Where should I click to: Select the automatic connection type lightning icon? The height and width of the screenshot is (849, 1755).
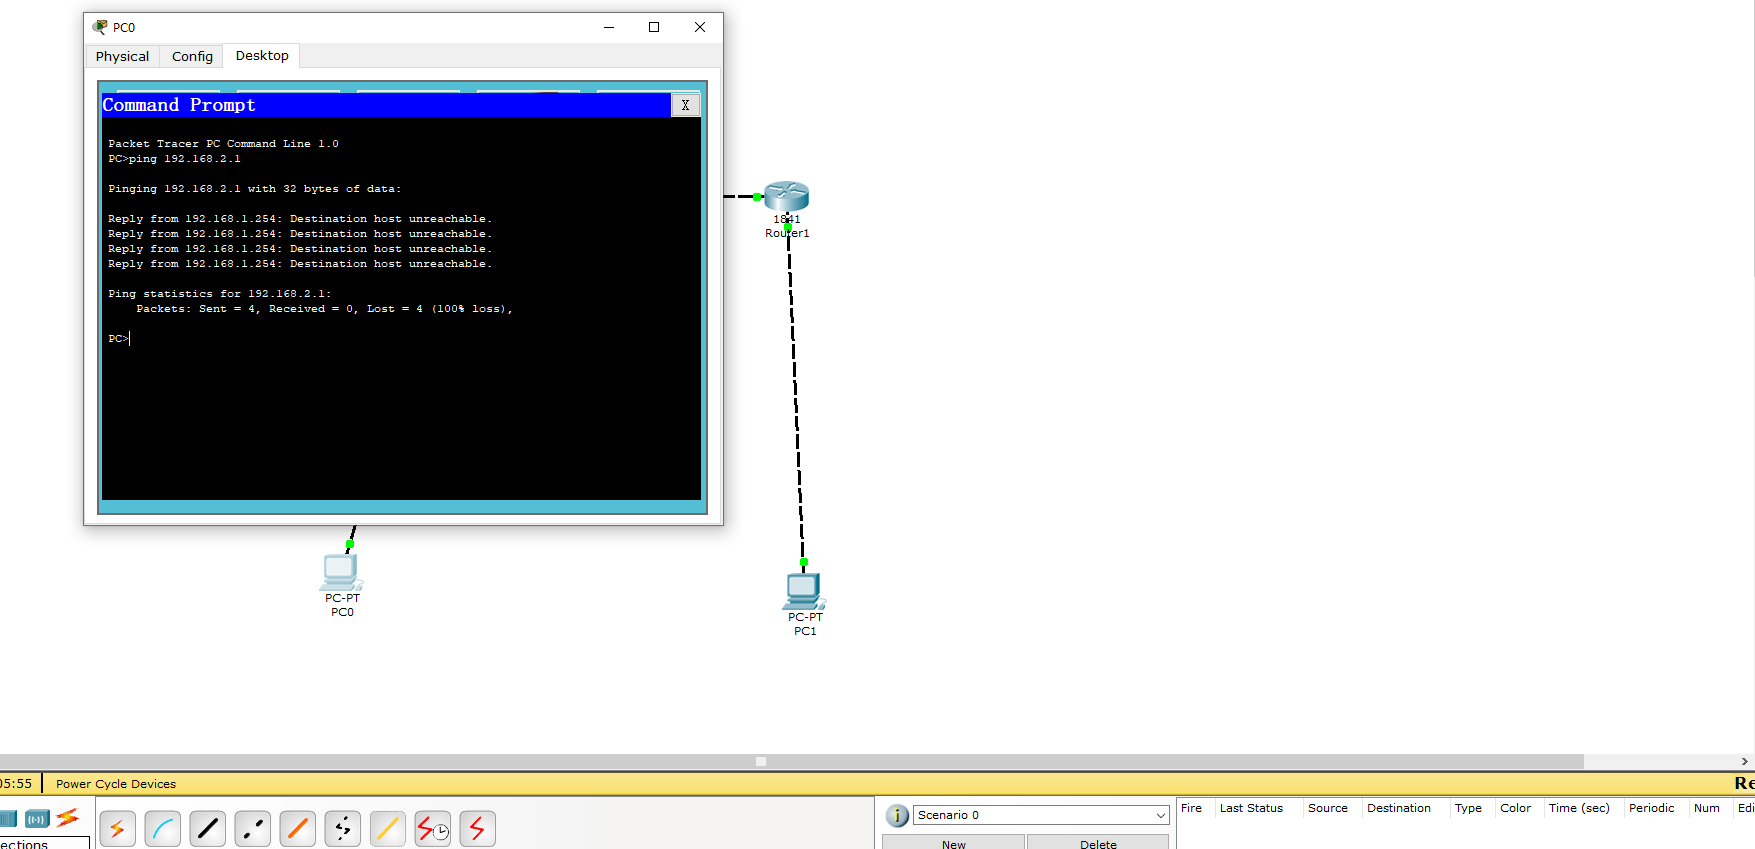pyautogui.click(x=117, y=828)
